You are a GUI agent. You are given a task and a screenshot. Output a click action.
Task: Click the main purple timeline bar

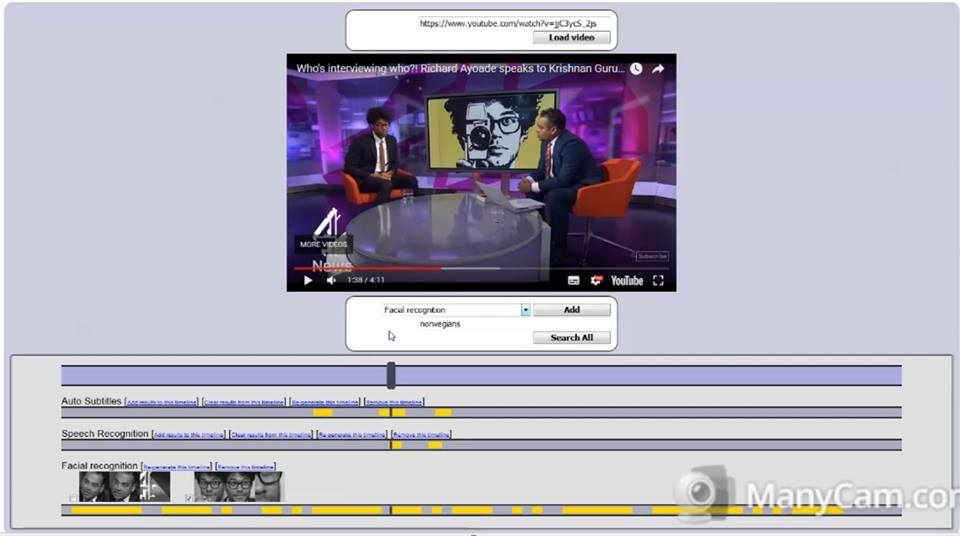(481, 376)
